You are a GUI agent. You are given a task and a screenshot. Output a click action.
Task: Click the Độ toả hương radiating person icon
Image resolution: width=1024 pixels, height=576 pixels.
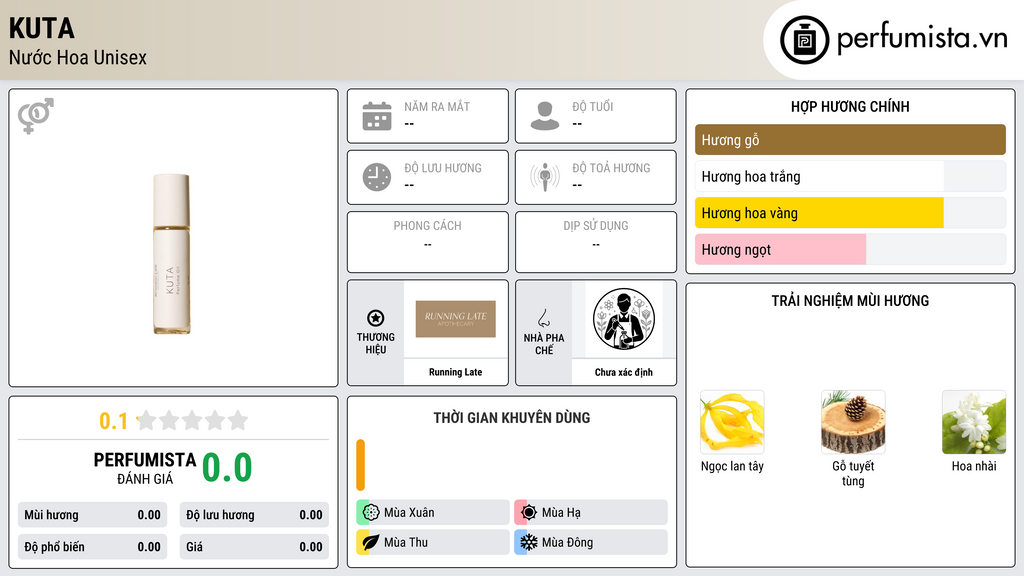545,177
